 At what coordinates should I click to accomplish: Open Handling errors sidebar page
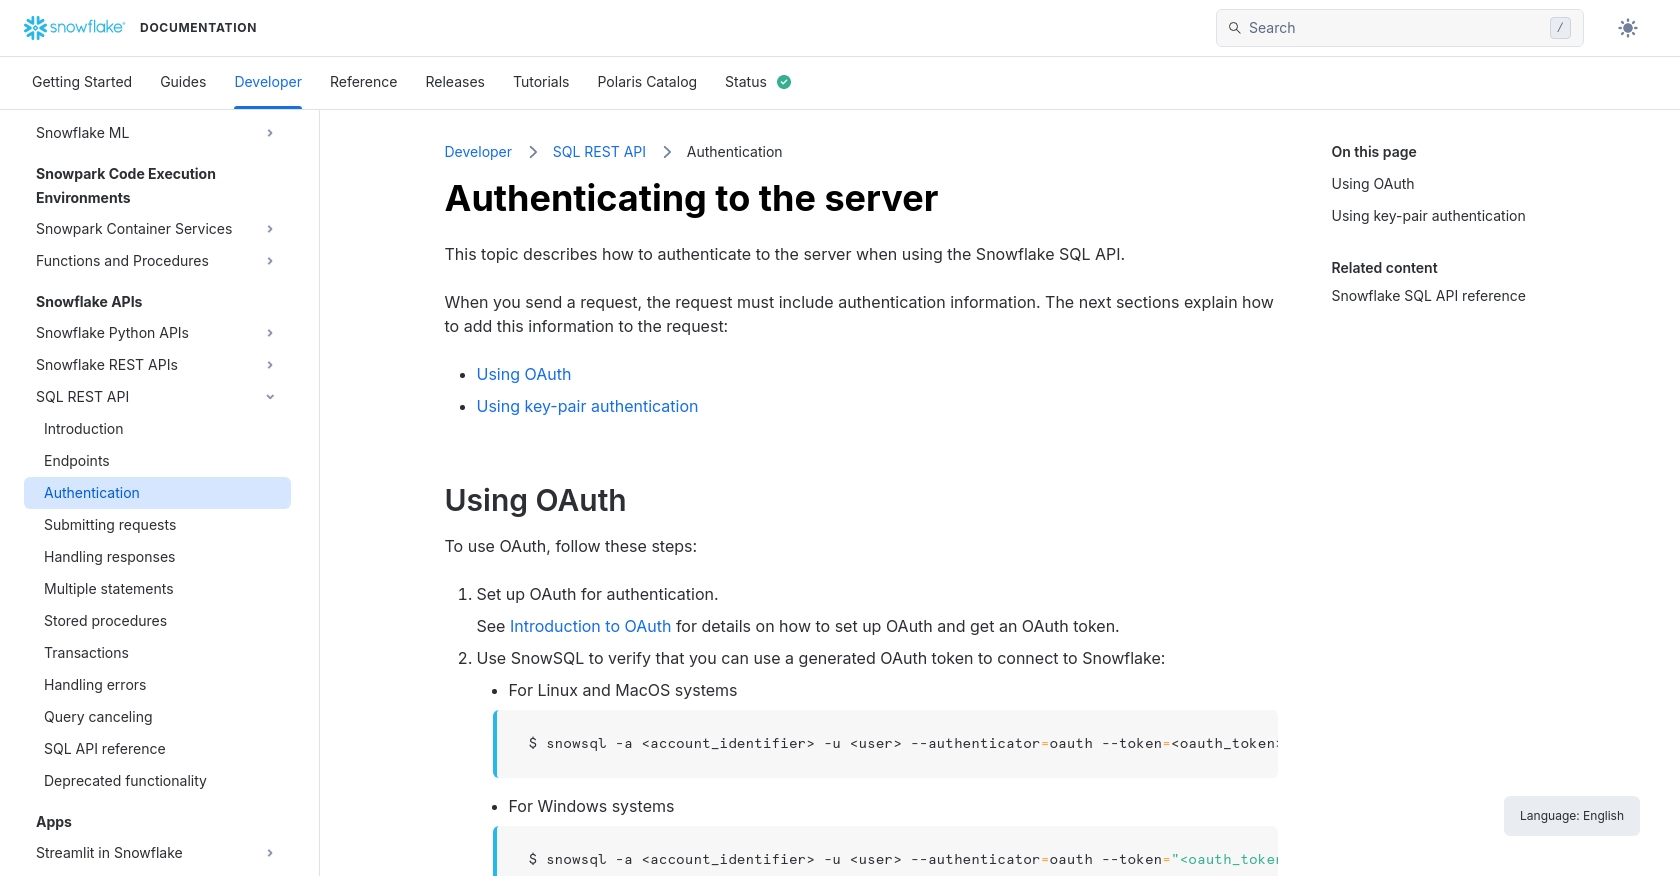tap(95, 685)
